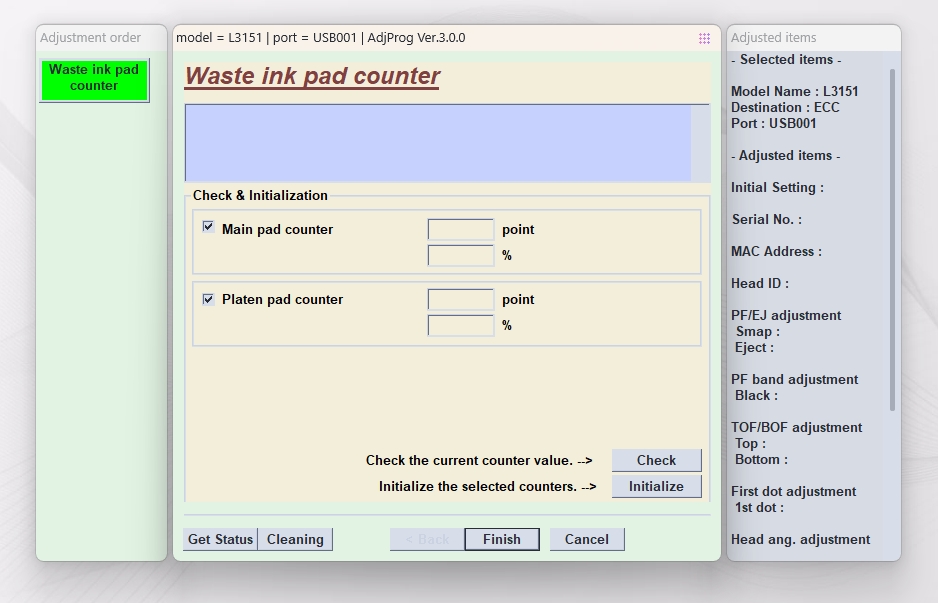Click the Waste ink pad counter heading
Viewport: 938px width, 603px height.
click(x=312, y=77)
